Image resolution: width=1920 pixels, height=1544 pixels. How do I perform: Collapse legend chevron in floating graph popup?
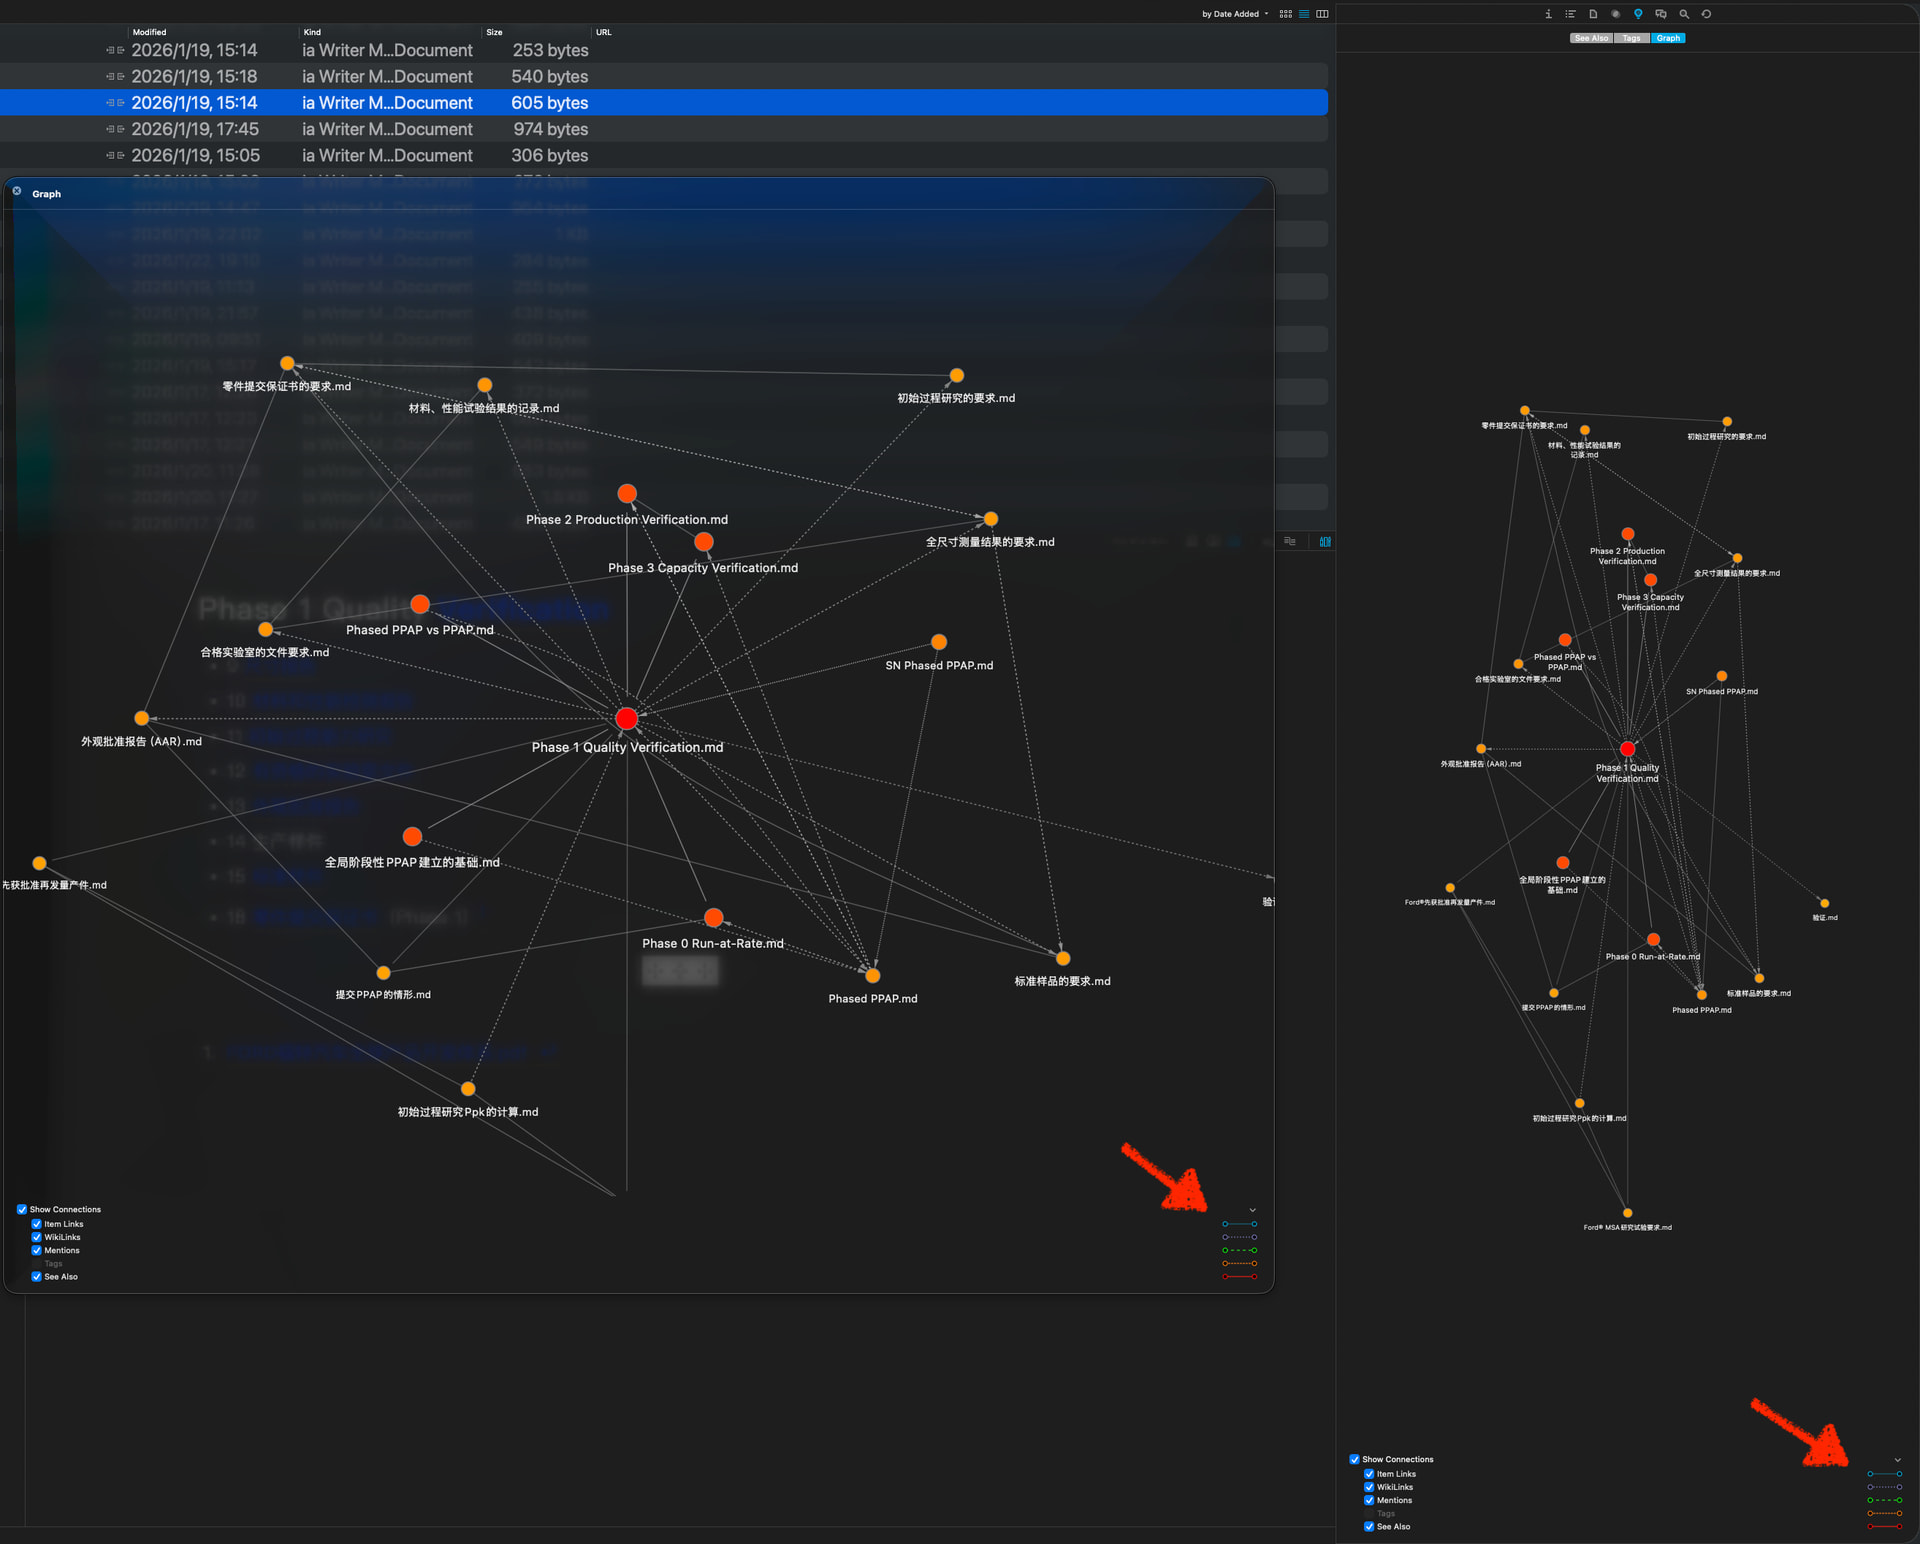coord(1252,1210)
